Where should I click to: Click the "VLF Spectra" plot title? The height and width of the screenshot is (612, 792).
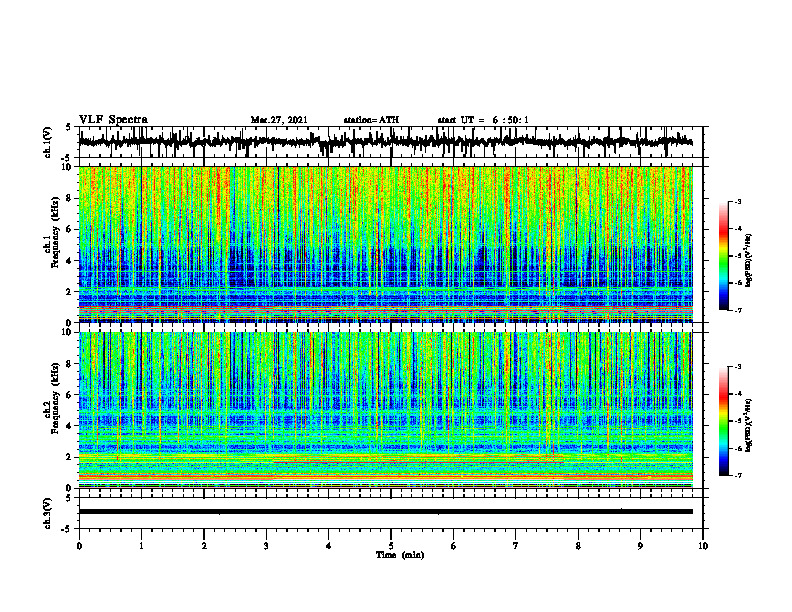(x=113, y=120)
